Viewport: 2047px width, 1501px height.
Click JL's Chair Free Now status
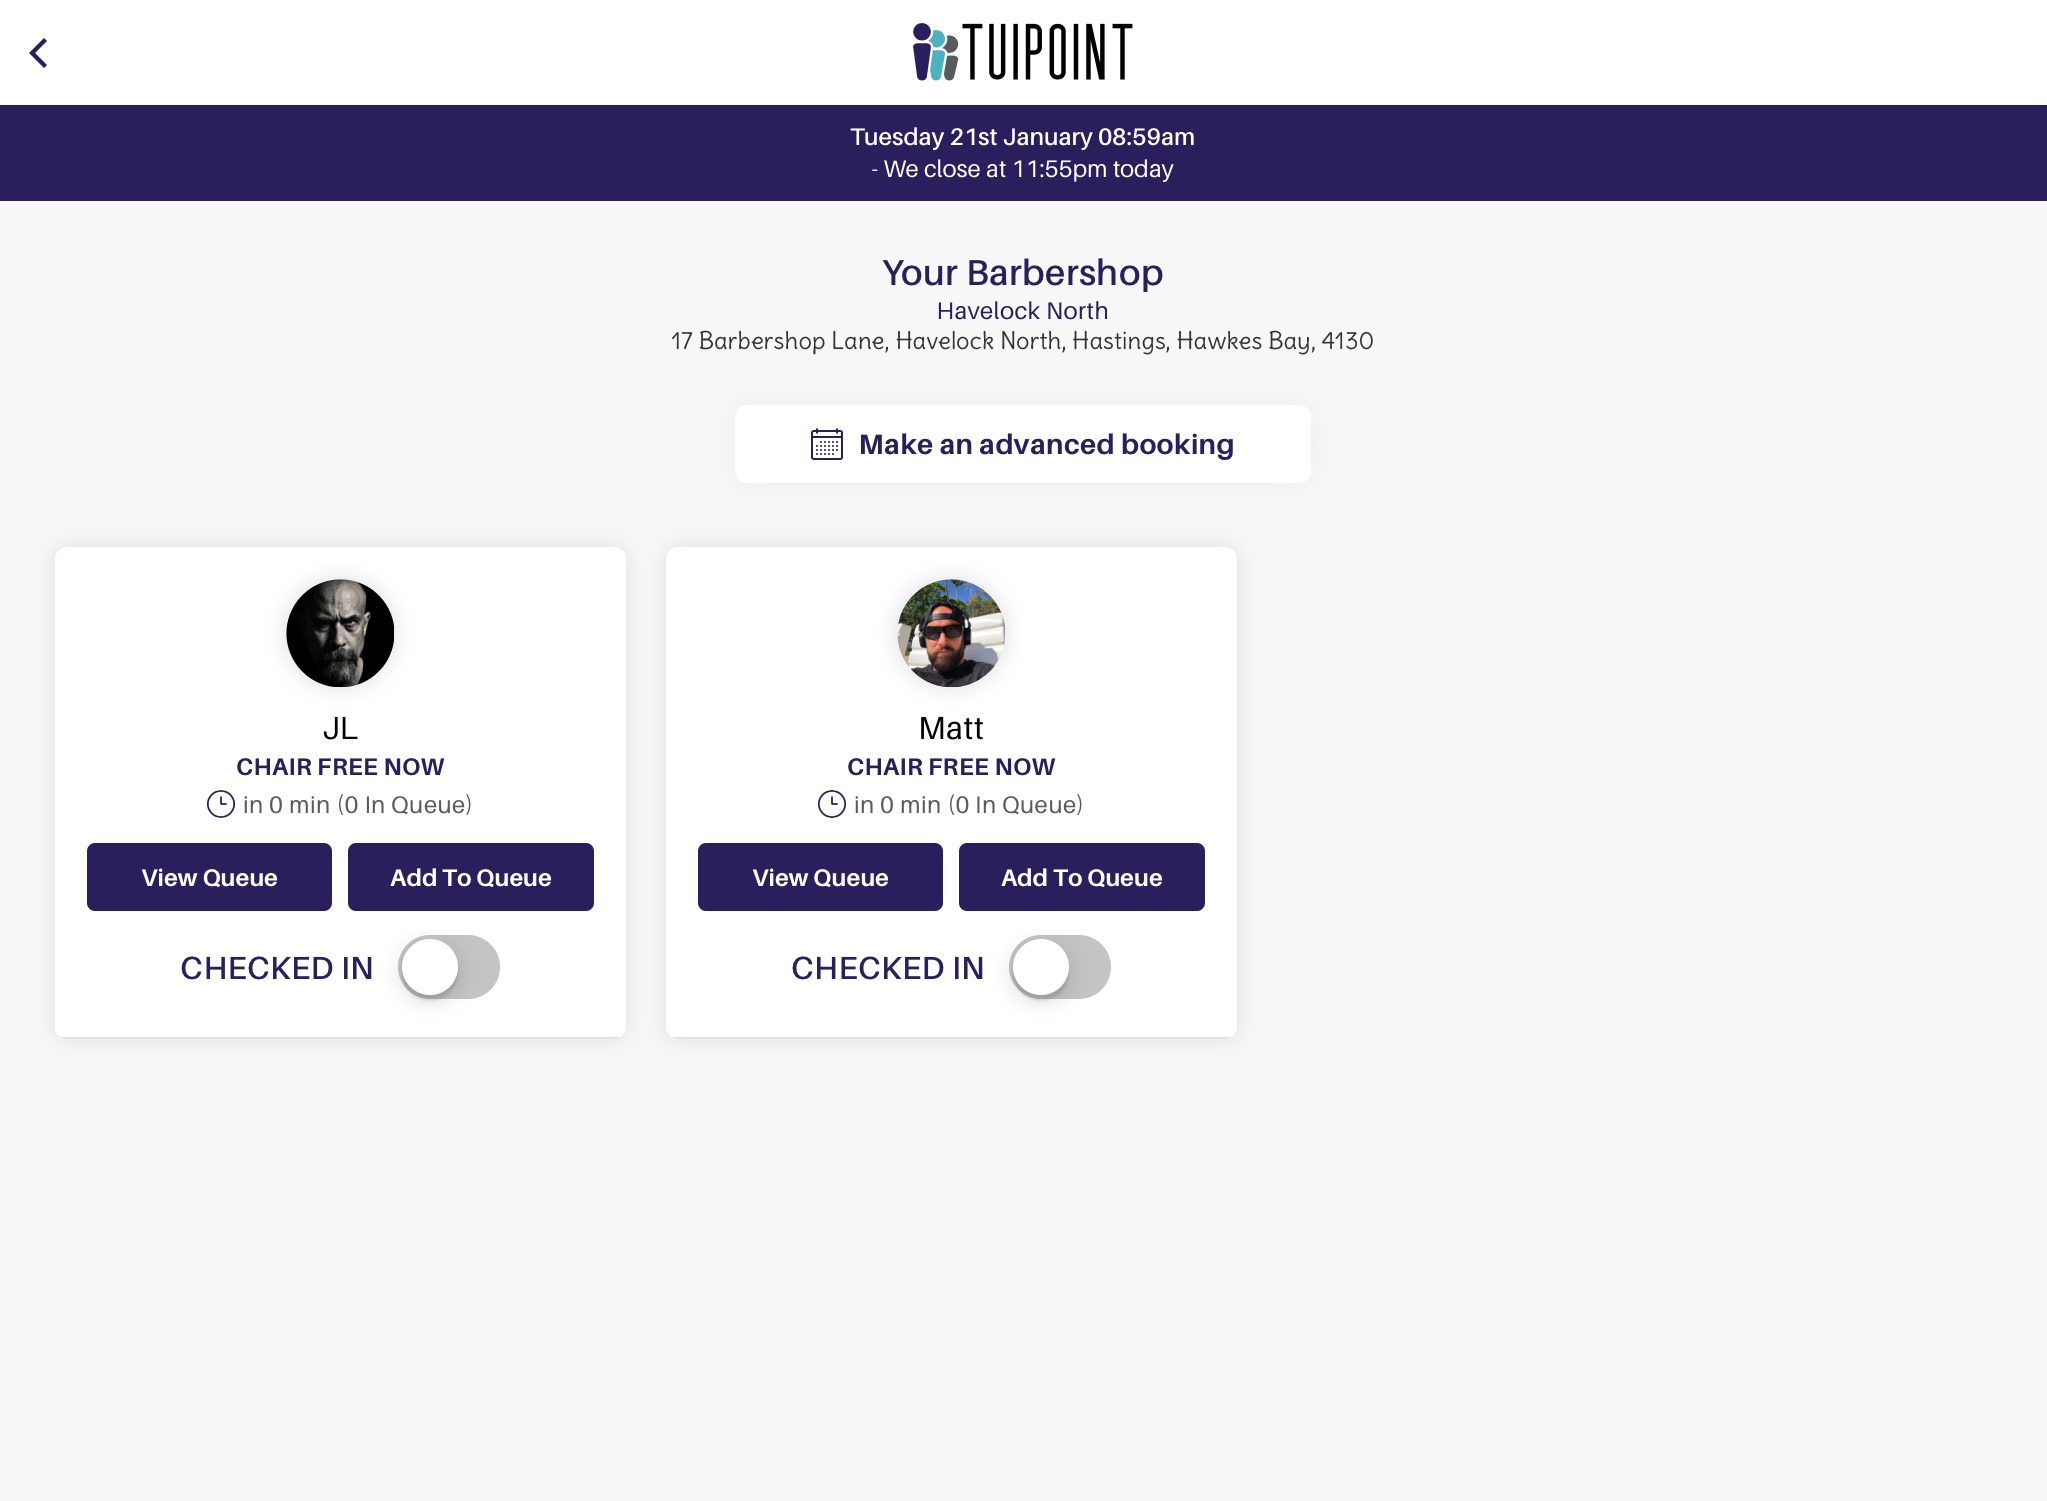pos(340,767)
